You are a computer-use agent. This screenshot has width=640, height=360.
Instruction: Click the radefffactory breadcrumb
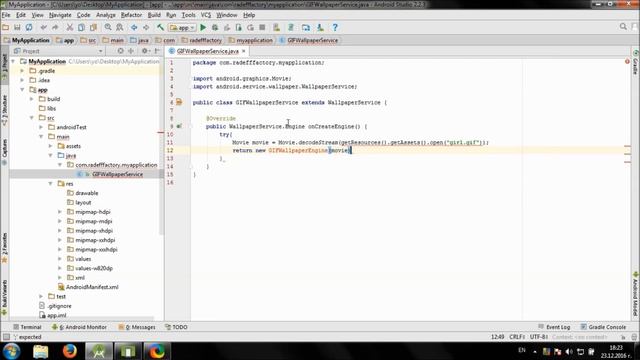[x=202, y=40]
